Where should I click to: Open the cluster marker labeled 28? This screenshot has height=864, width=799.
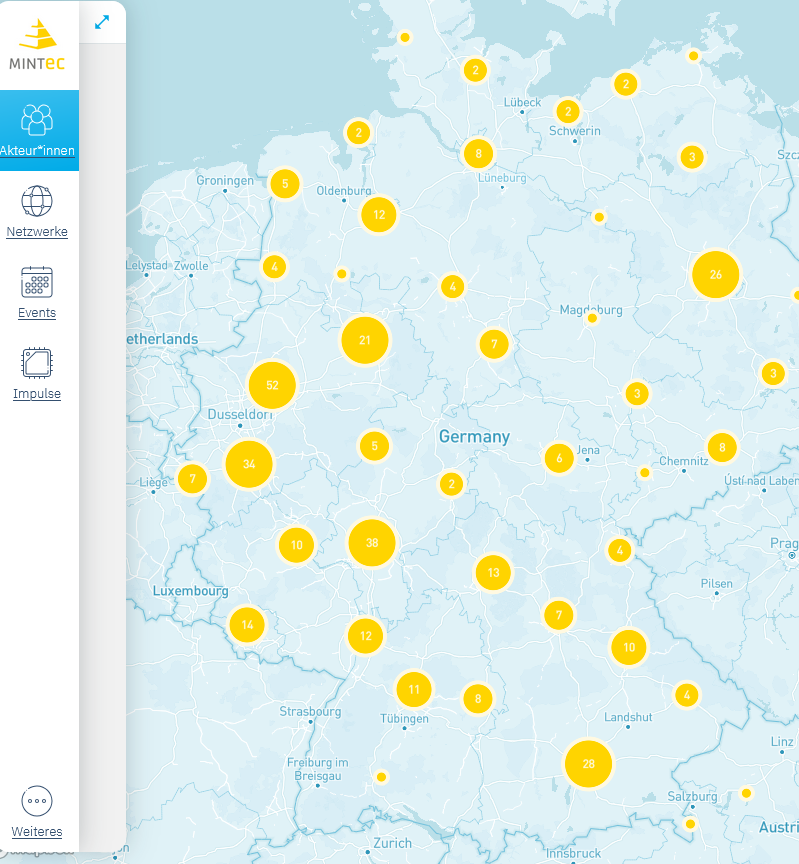point(588,764)
